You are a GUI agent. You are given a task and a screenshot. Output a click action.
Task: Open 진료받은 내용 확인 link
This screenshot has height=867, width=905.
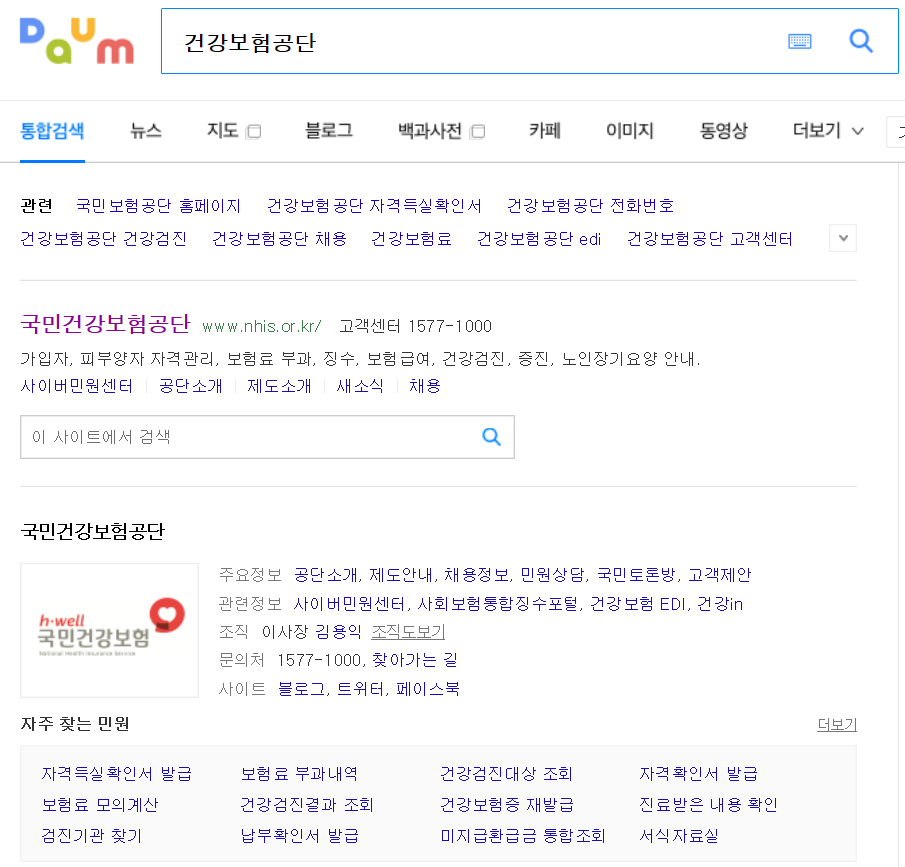(x=708, y=805)
